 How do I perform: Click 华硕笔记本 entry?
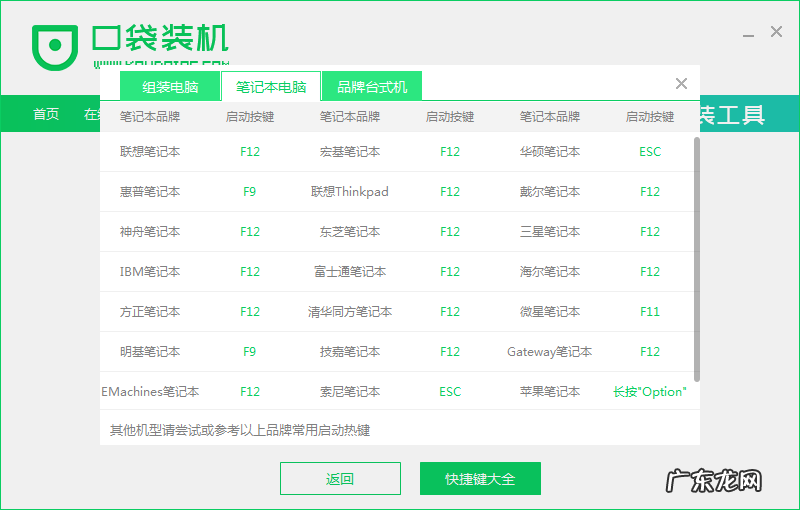click(x=550, y=151)
